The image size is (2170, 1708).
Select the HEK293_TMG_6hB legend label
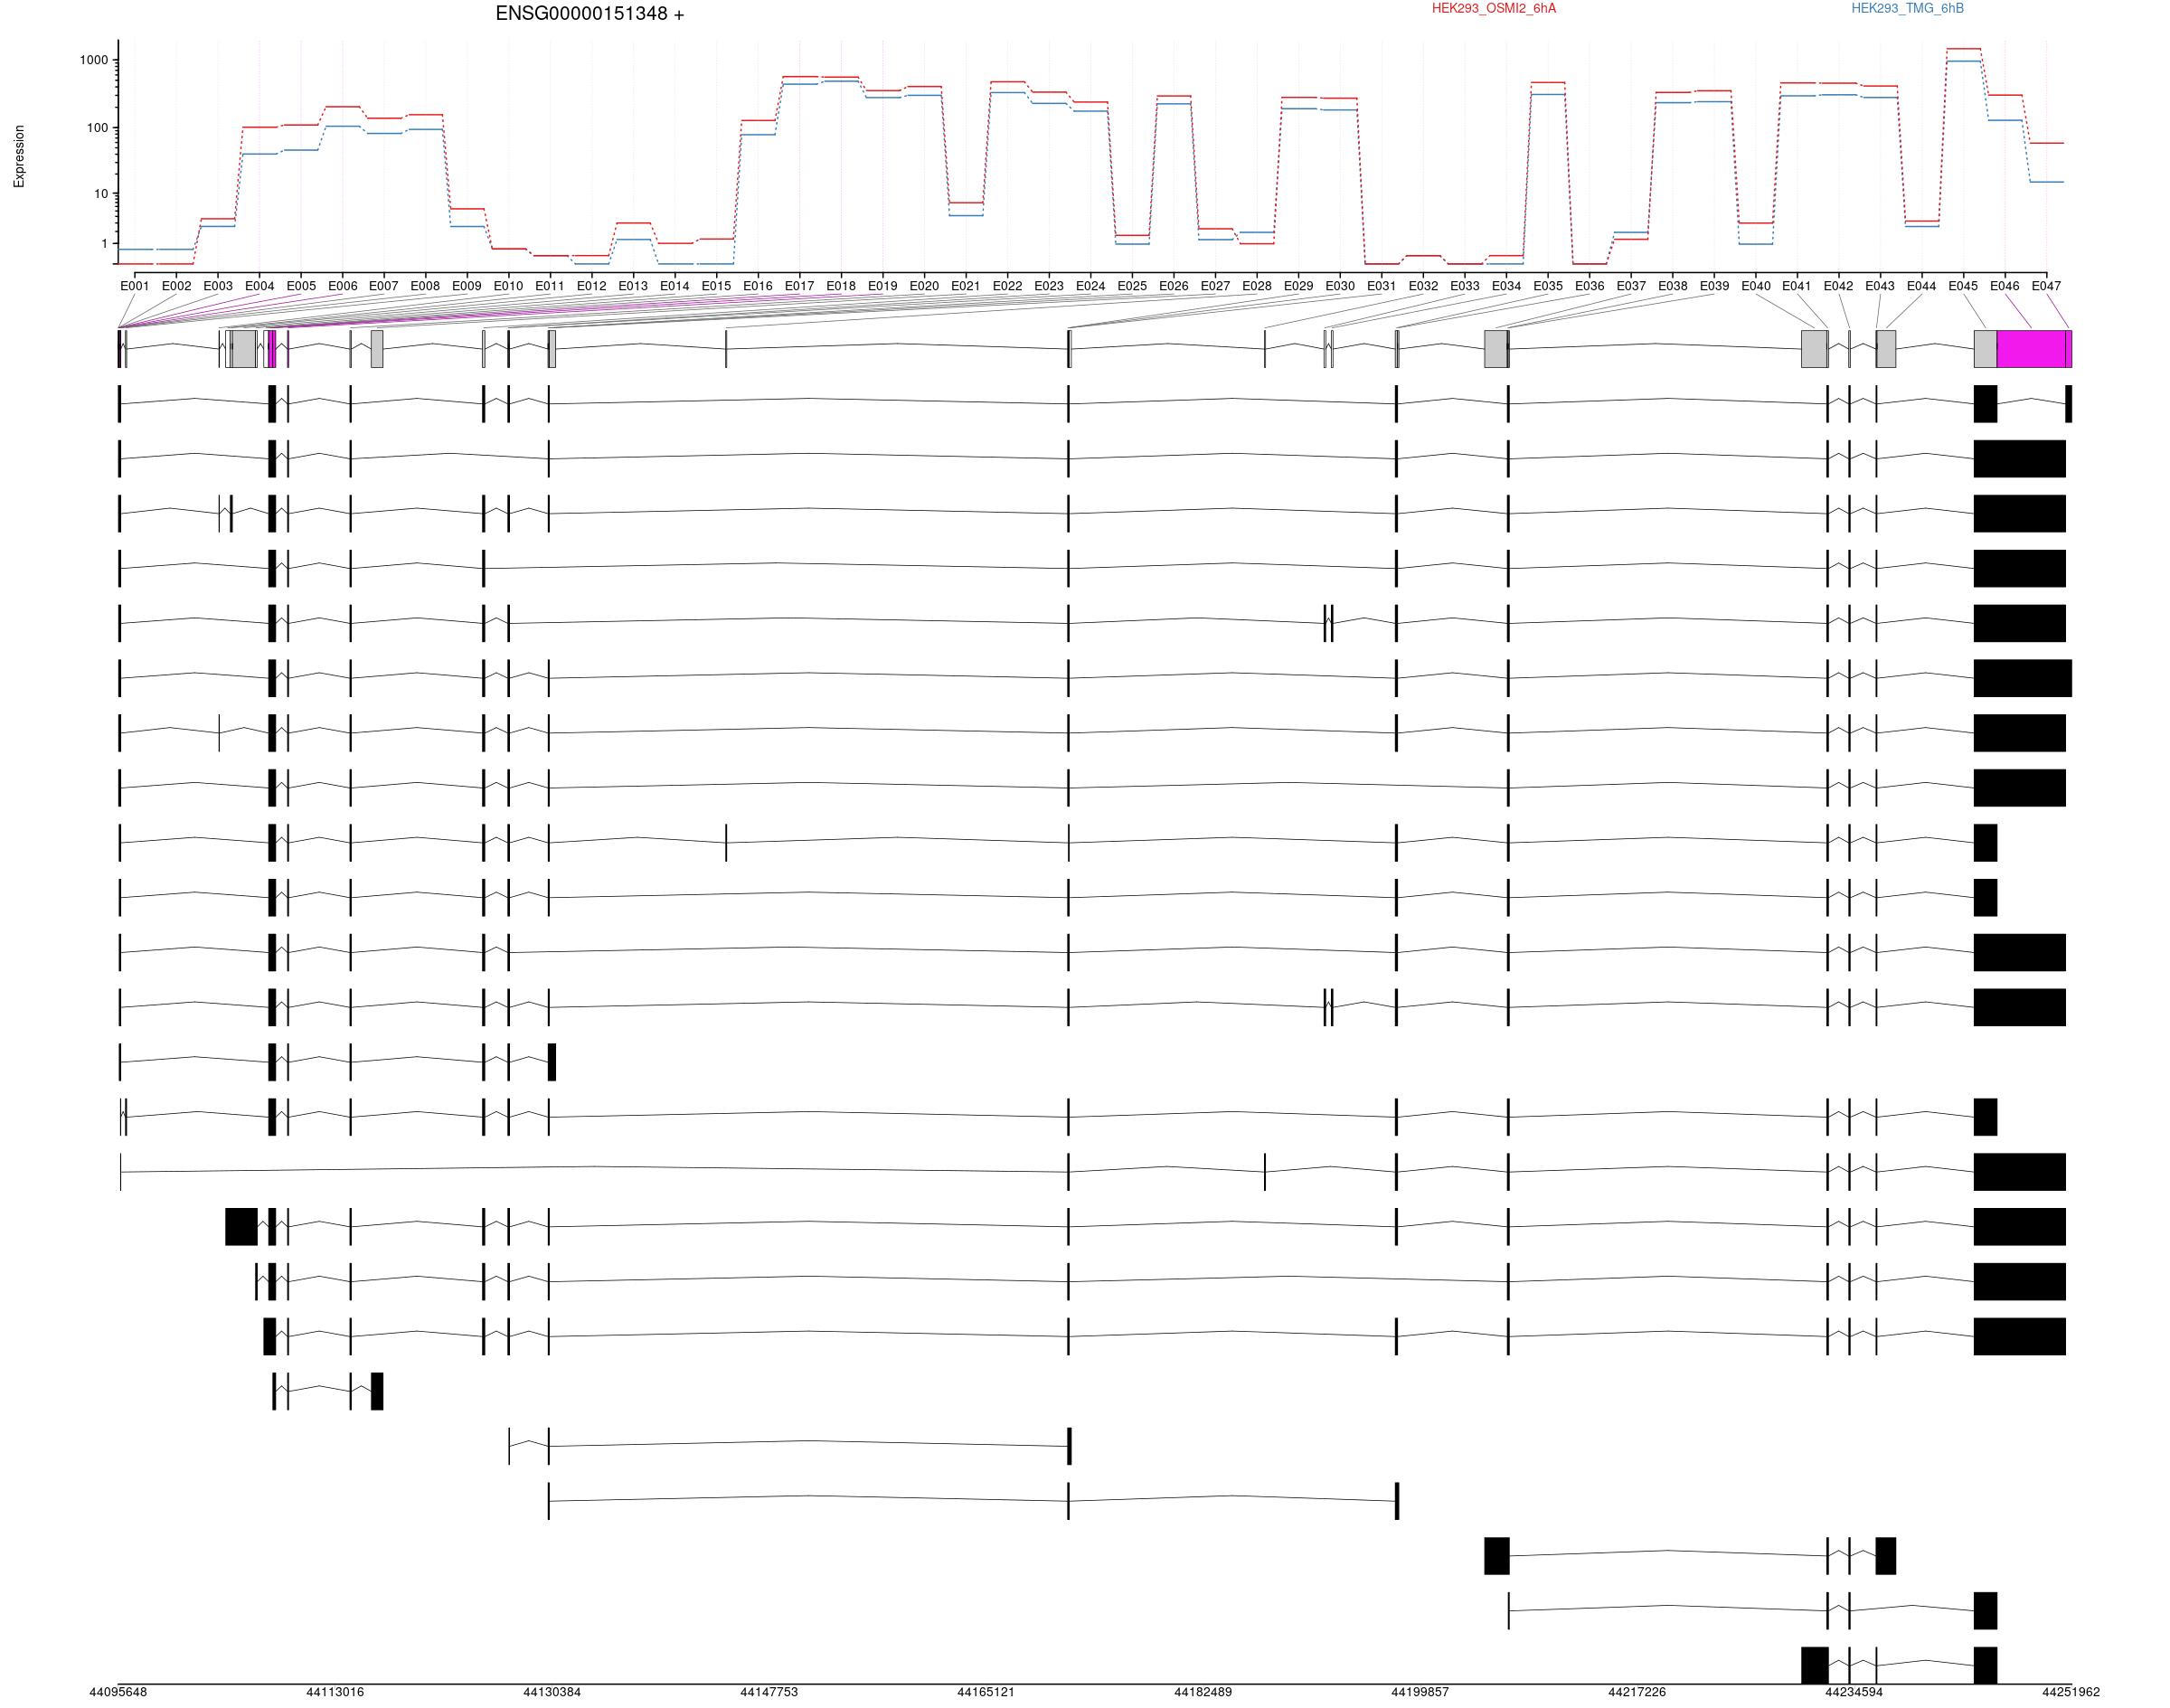tap(1907, 9)
